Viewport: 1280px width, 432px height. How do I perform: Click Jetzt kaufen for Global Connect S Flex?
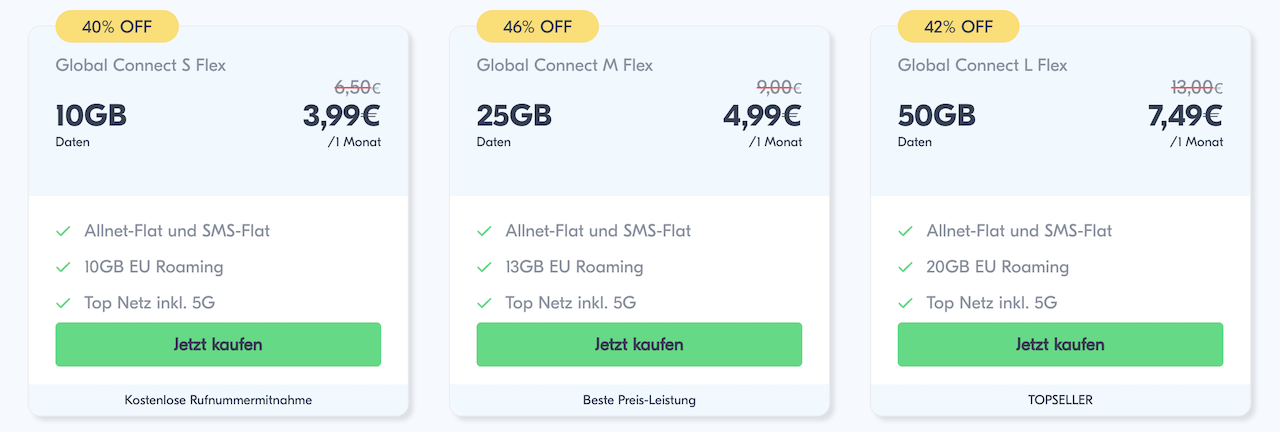(218, 344)
